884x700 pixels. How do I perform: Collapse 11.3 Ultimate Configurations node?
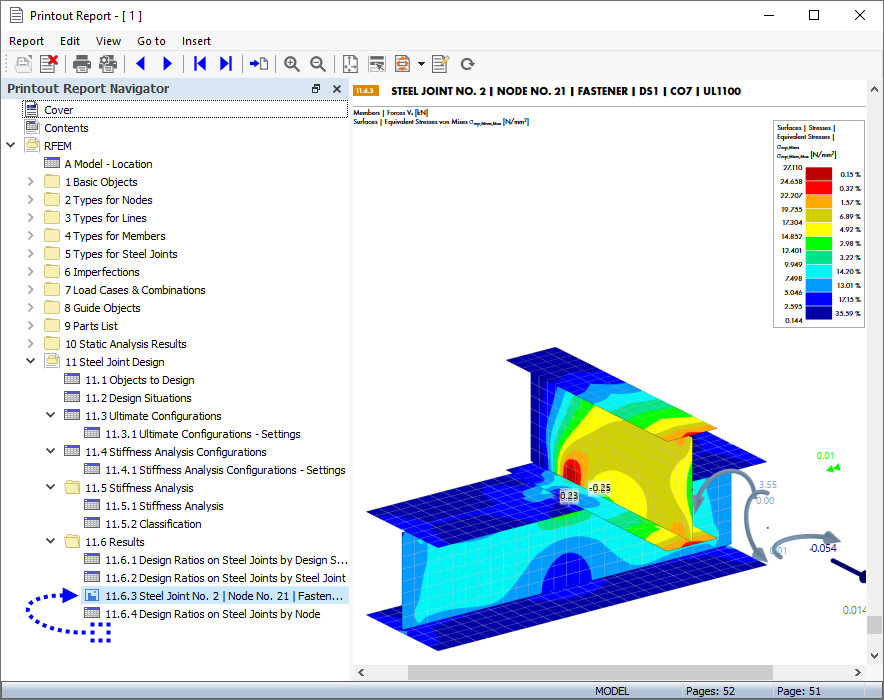click(x=51, y=415)
